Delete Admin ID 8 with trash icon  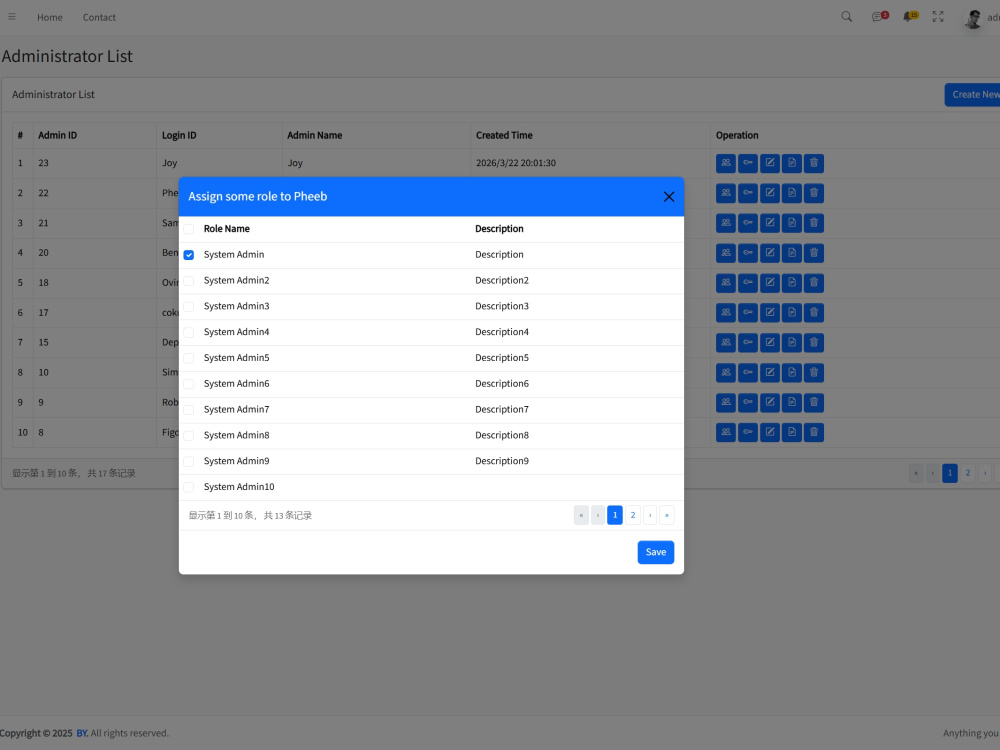click(x=814, y=432)
